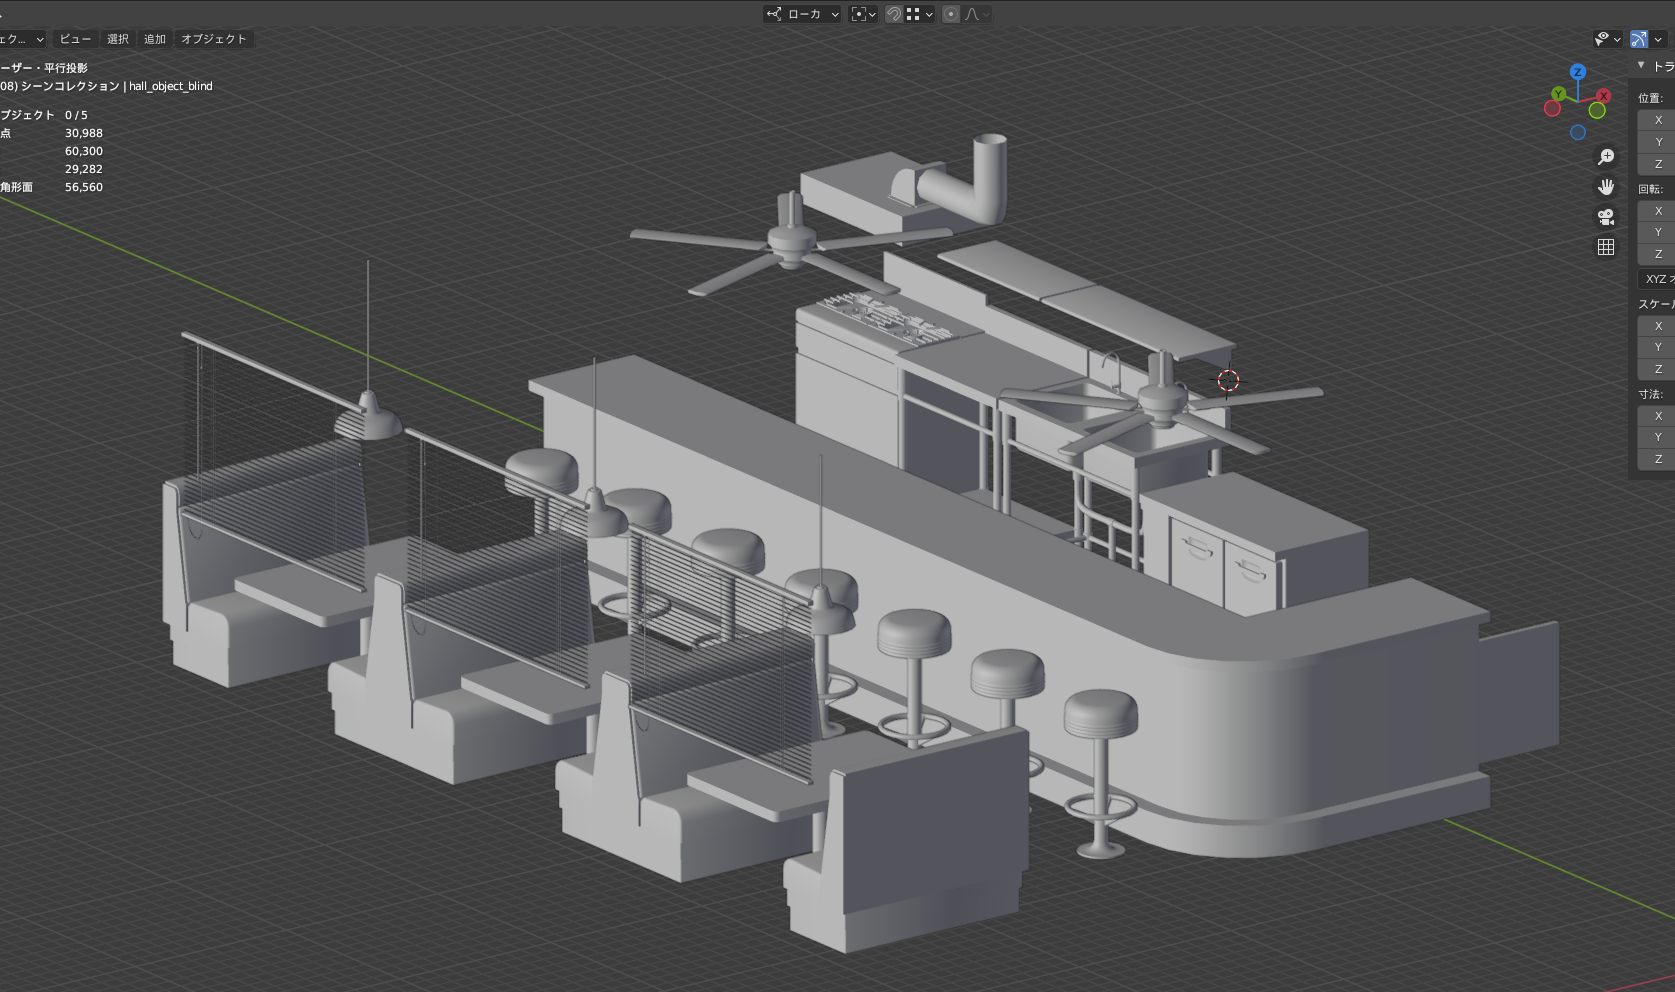This screenshot has width=1675, height=992.
Task: Click the pan view hand icon
Action: [1606, 187]
